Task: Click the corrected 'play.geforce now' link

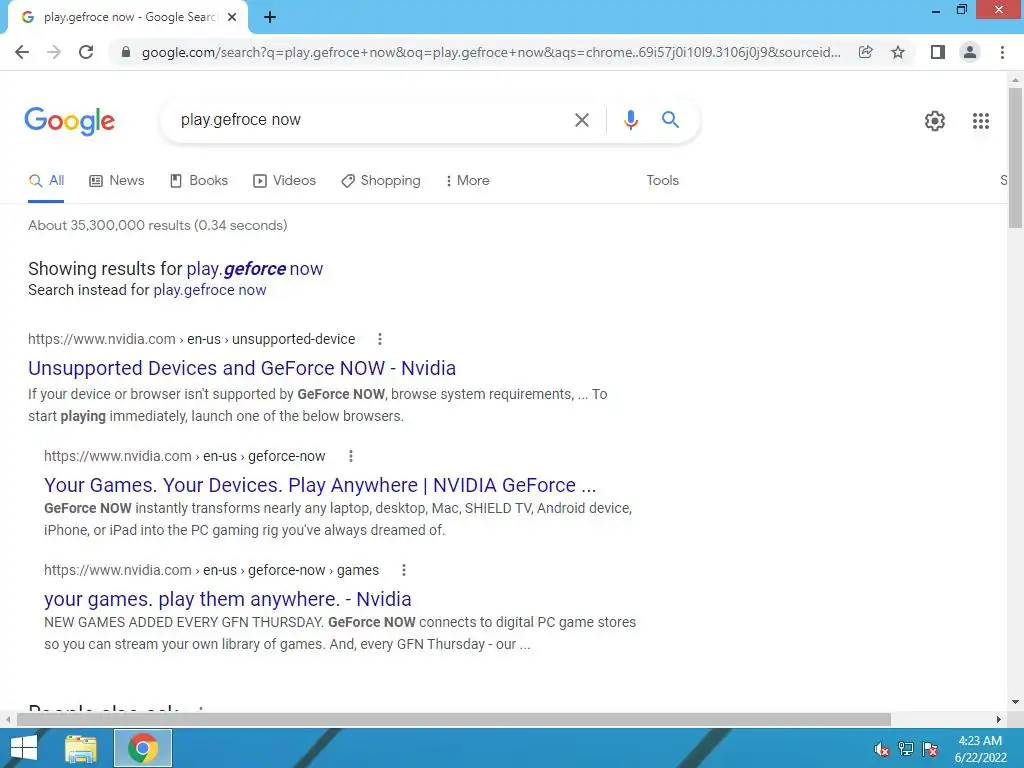Action: click(255, 269)
